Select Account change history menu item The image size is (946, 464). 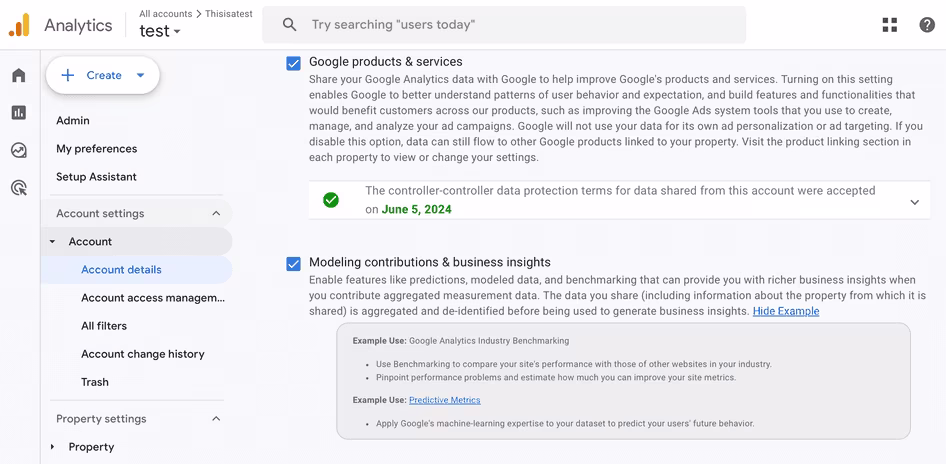pyautogui.click(x=143, y=354)
